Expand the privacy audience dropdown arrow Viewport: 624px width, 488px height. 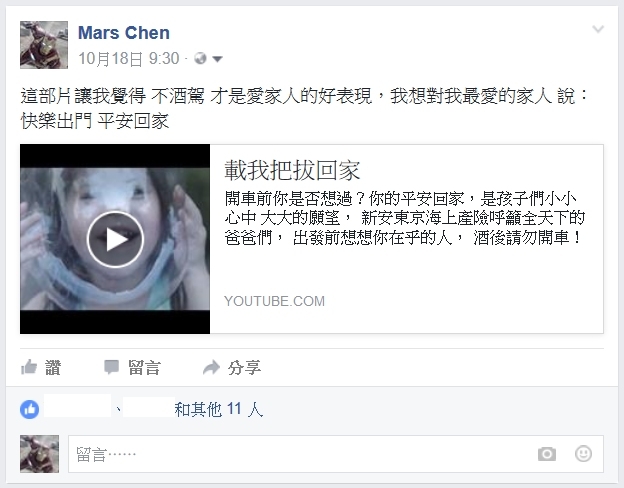pos(217,59)
